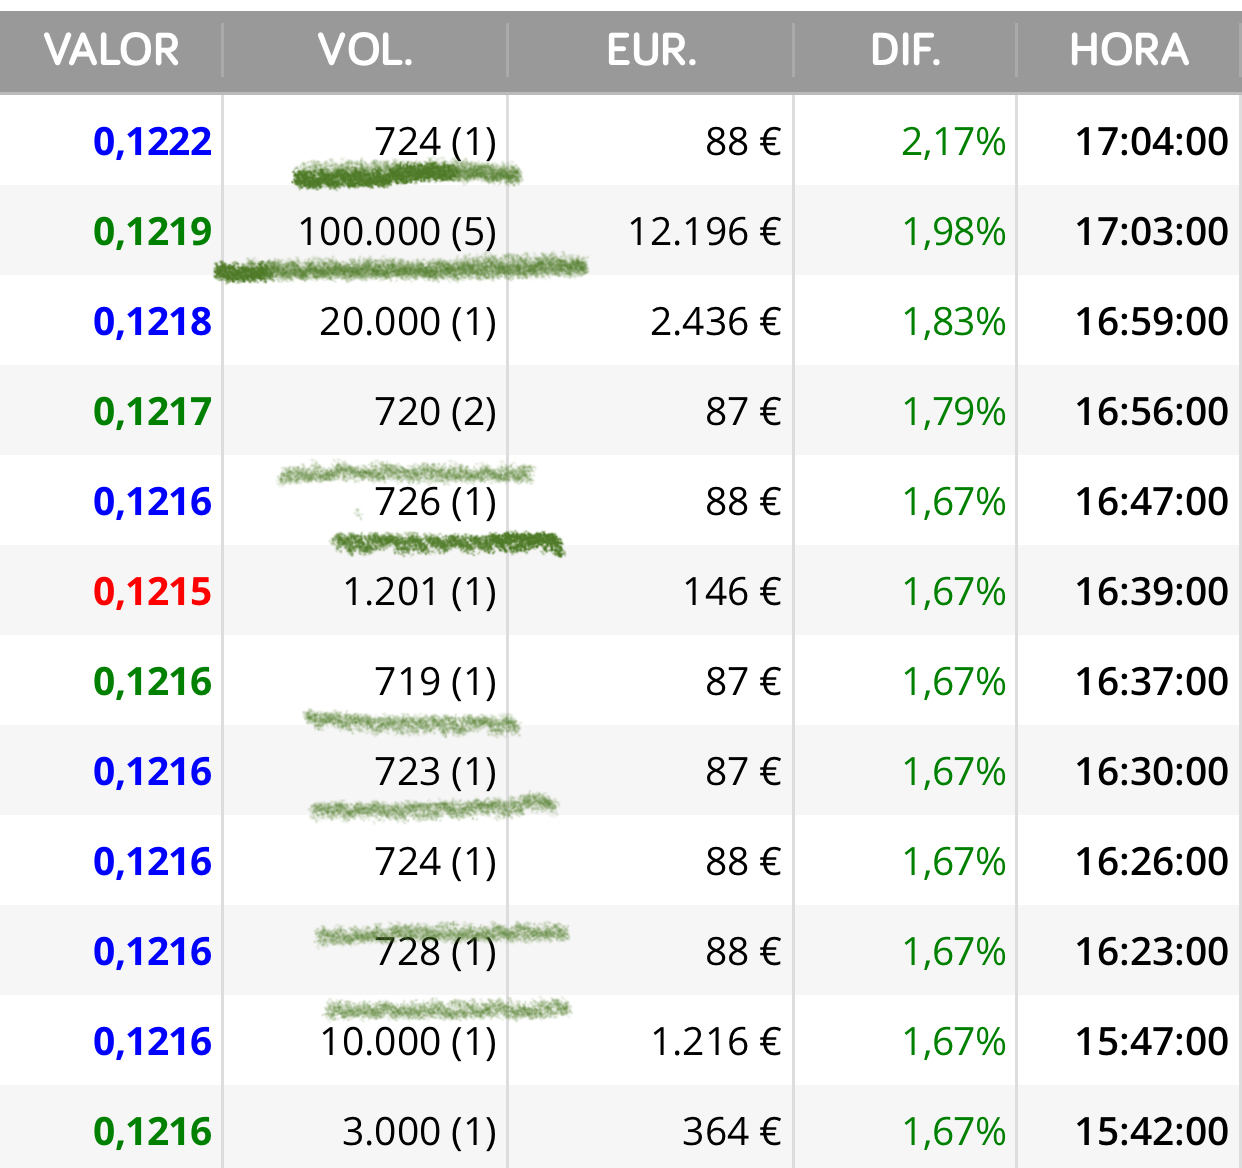The width and height of the screenshot is (1242, 1168).
Task: Click the DIF. column header
Action: pyautogui.click(x=905, y=50)
